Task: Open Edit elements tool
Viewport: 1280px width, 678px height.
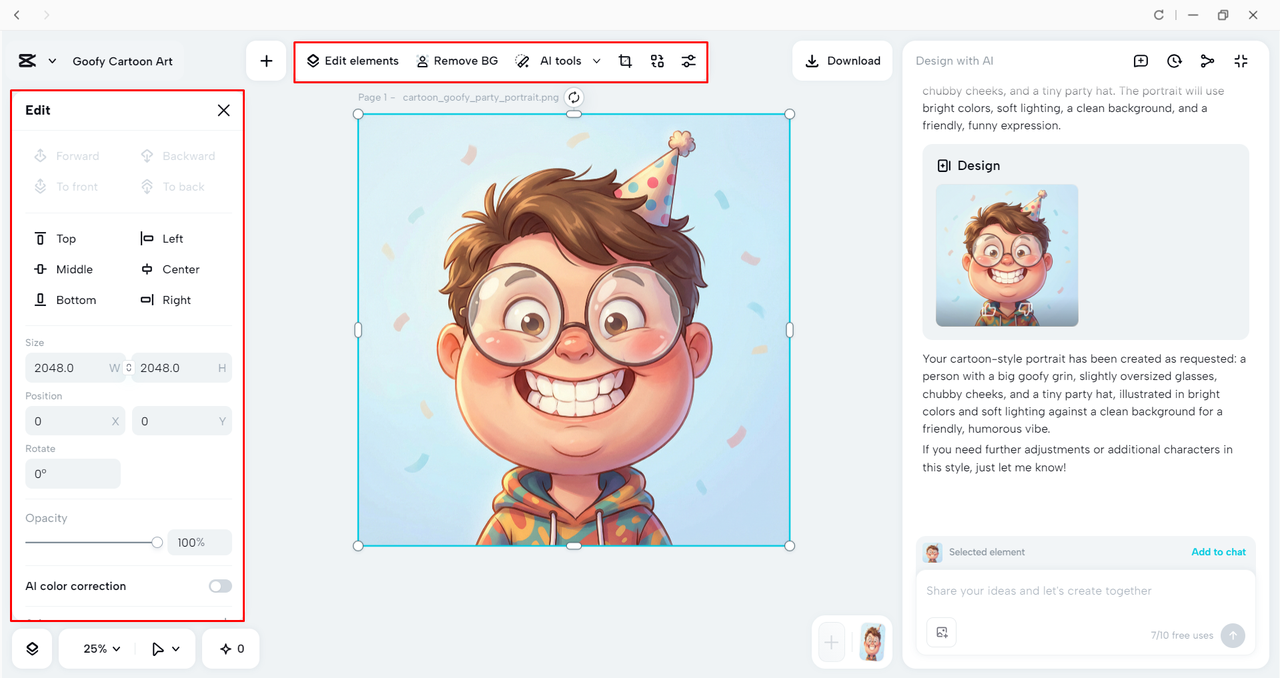Action: (x=352, y=61)
